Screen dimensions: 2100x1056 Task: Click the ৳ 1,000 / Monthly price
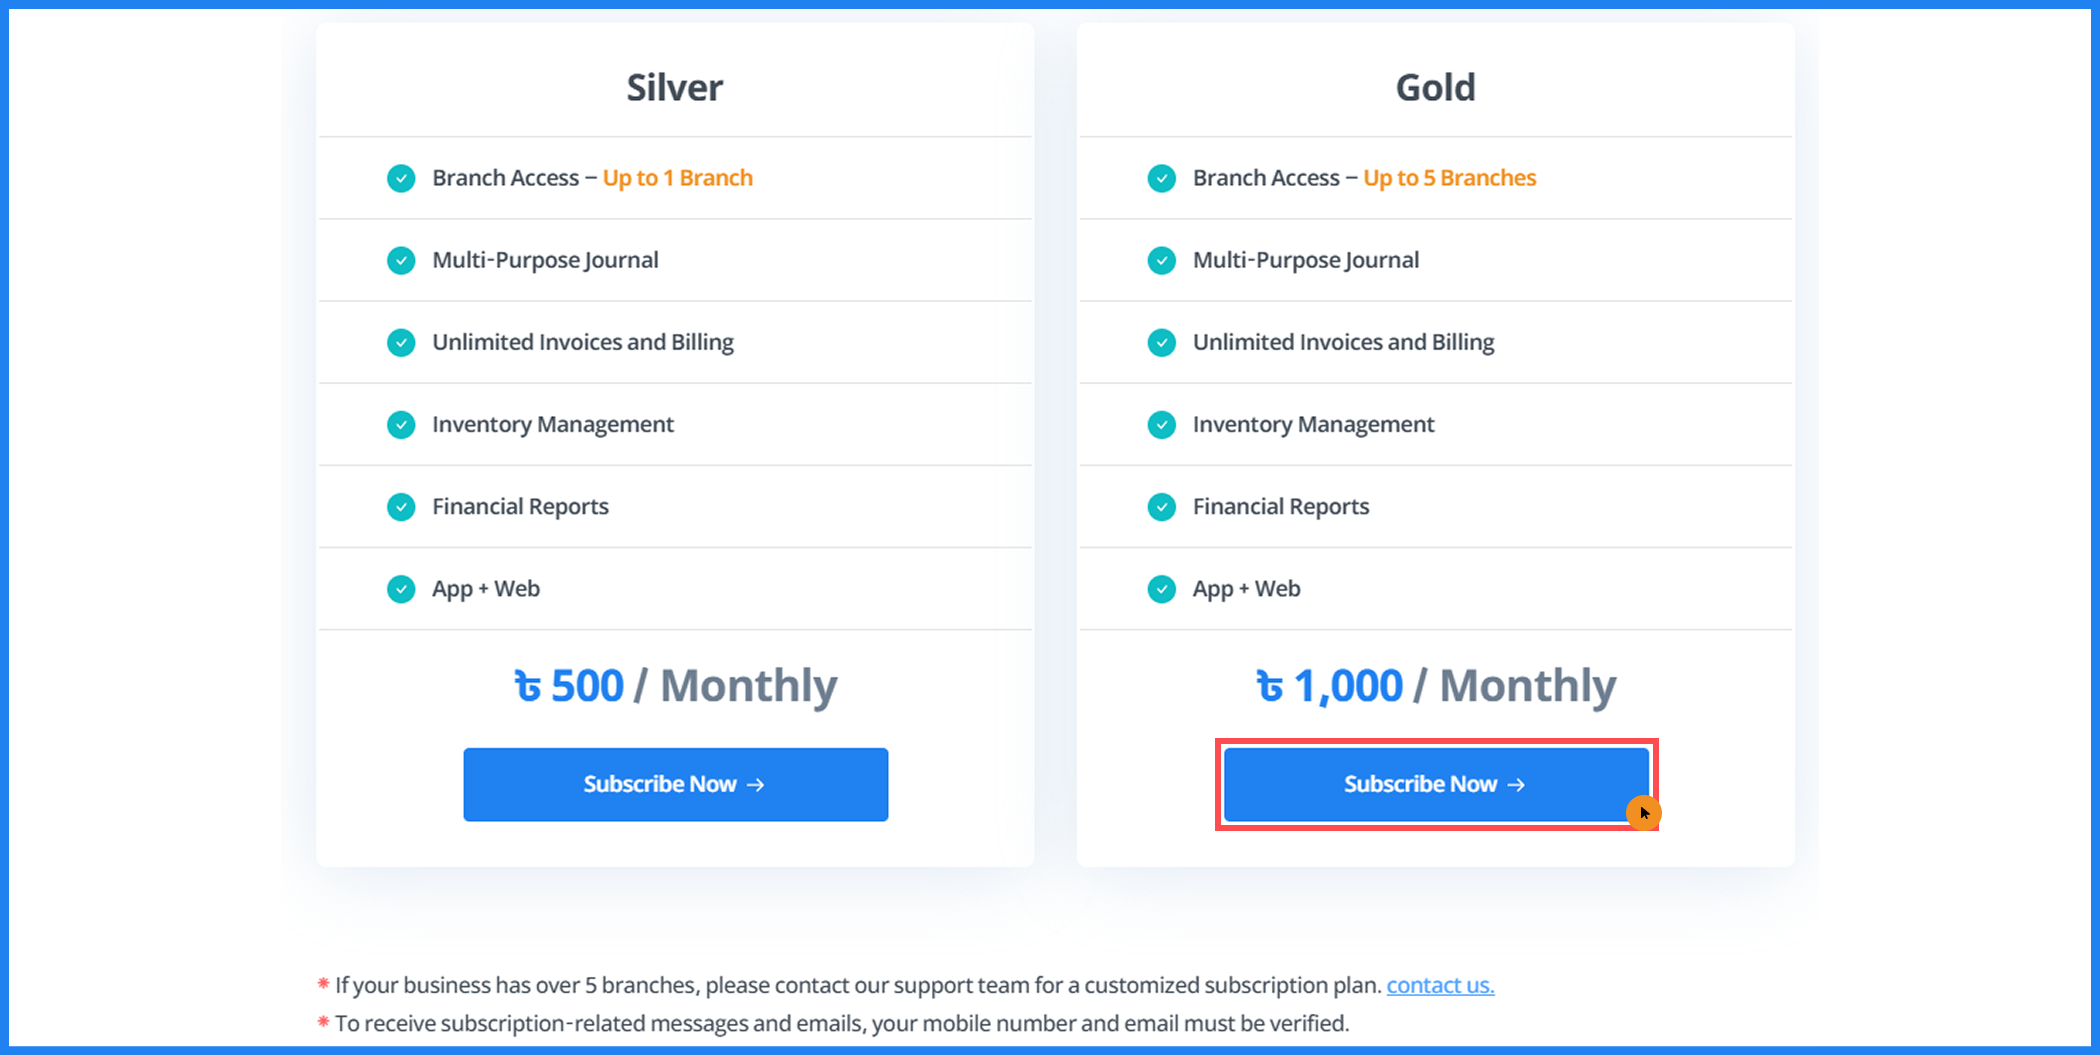1435,686
